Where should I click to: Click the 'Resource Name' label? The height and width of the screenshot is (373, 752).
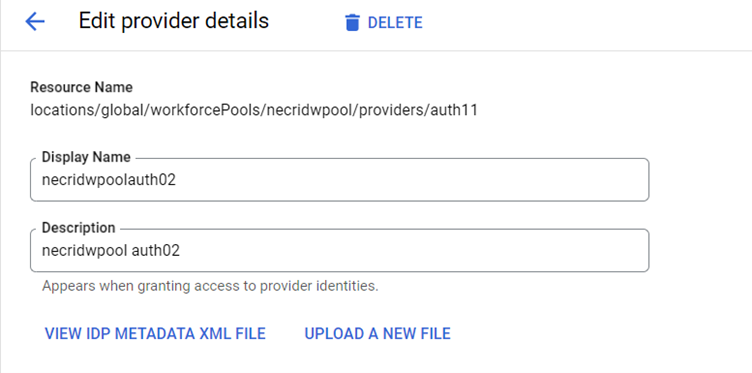(82, 87)
